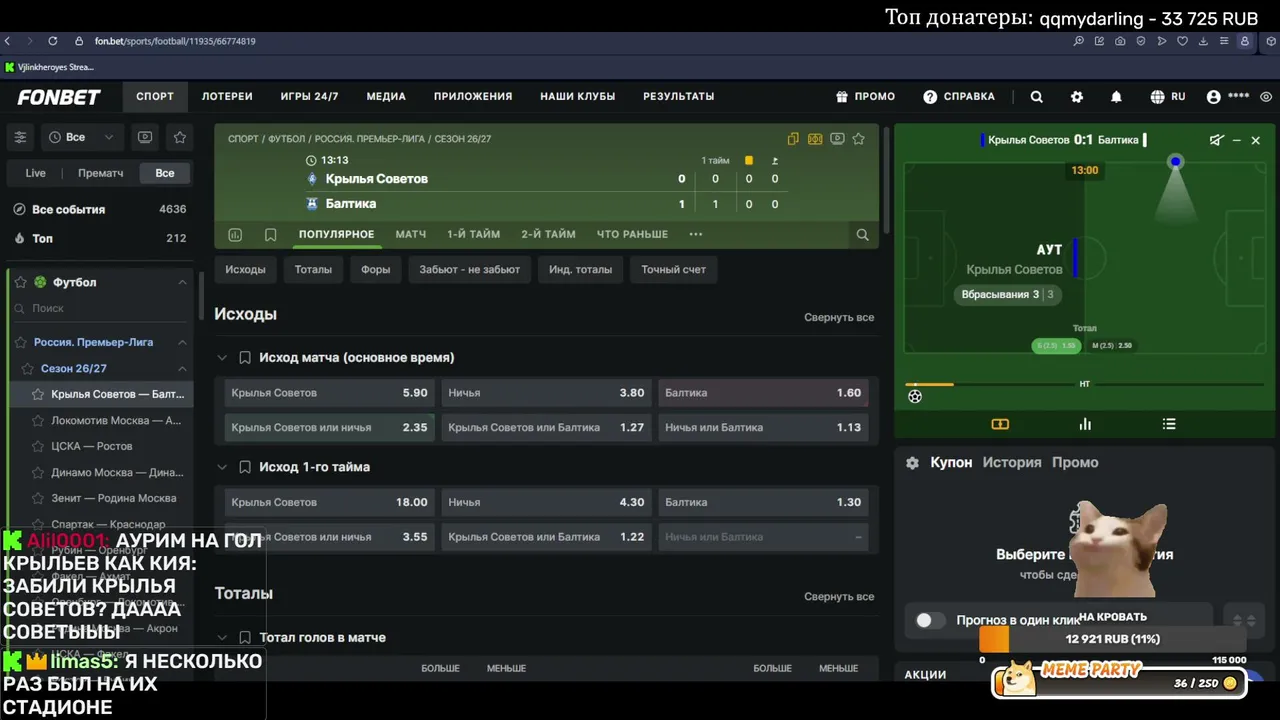1280x720 pixels.
Task: Copy match link icon in event header
Action: pos(793,139)
